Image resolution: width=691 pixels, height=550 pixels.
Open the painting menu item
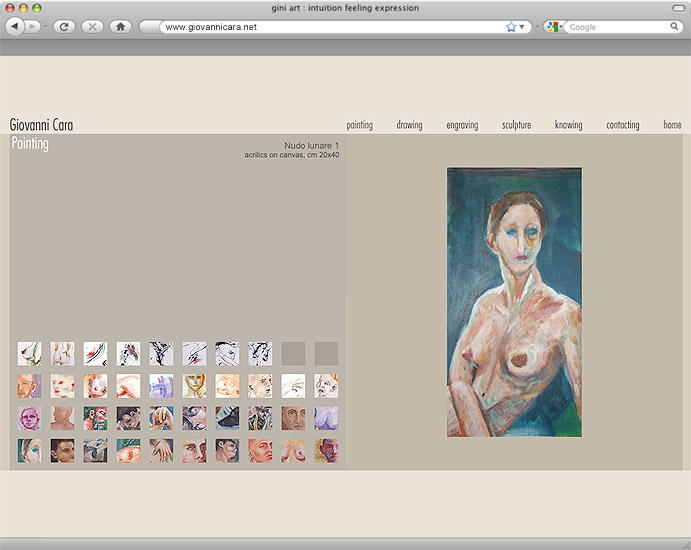coord(359,125)
